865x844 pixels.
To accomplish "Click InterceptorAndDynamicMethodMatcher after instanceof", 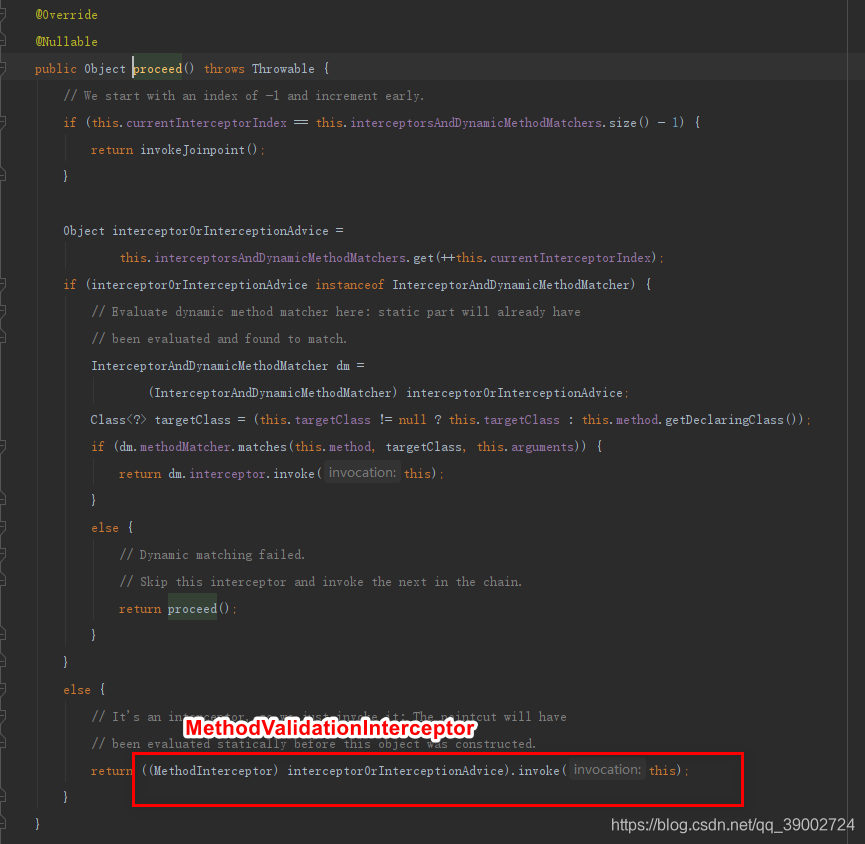I will pyautogui.click(x=511, y=285).
